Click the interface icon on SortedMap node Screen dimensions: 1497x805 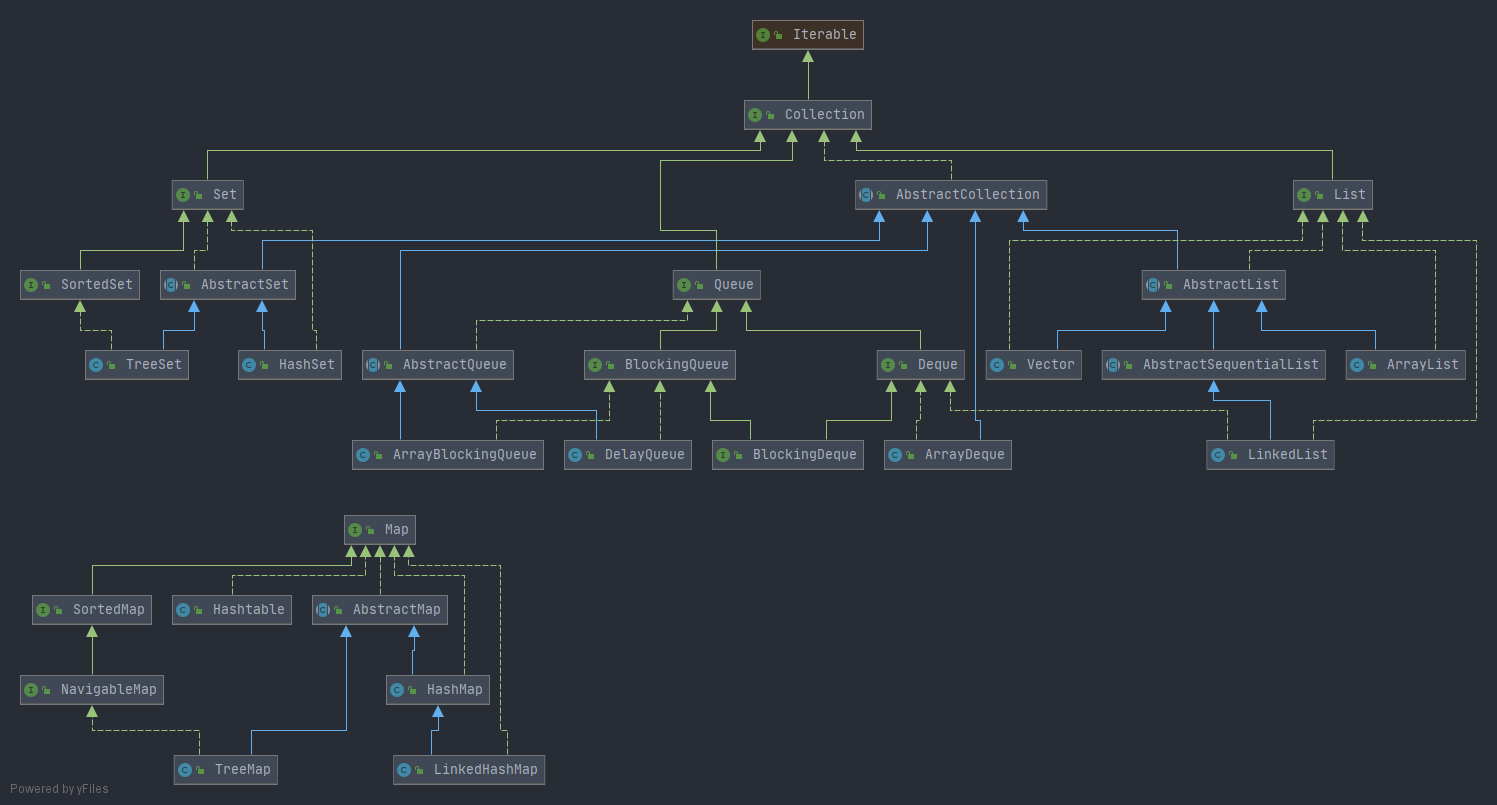43,610
